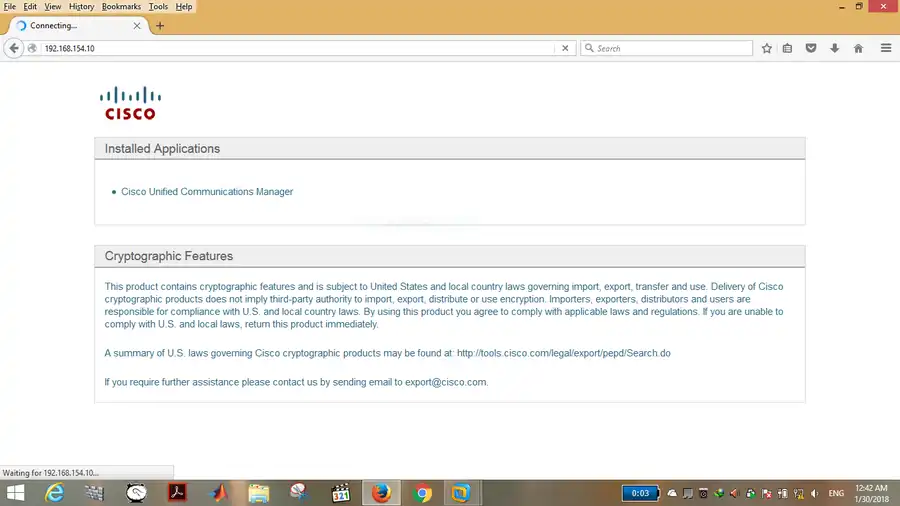Image resolution: width=900 pixels, height=506 pixels.
Task: Open Cisco Unified Communications Manager link
Action: 207,192
